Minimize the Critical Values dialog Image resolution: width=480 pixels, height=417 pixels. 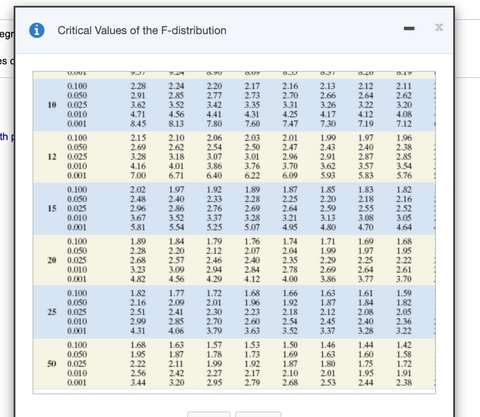[x=409, y=29]
